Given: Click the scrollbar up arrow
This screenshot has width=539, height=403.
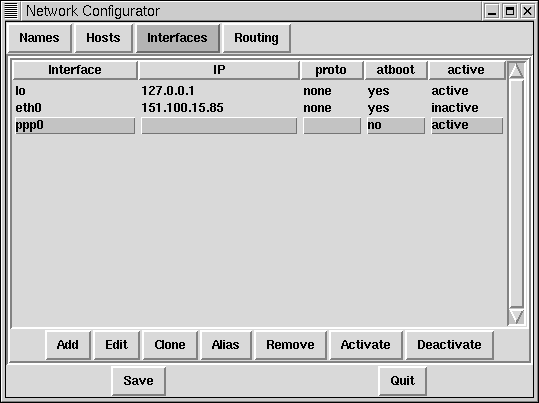Looking at the screenshot, I should 516,71.
